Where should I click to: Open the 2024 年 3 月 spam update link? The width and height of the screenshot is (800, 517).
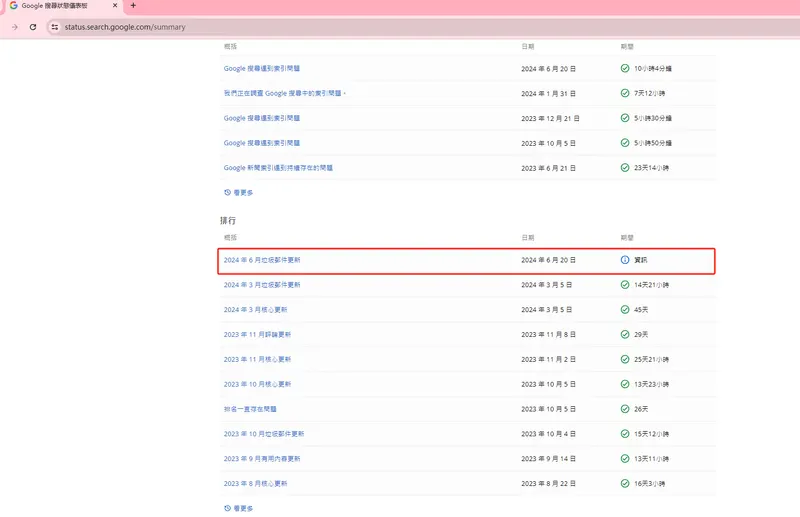[262, 285]
